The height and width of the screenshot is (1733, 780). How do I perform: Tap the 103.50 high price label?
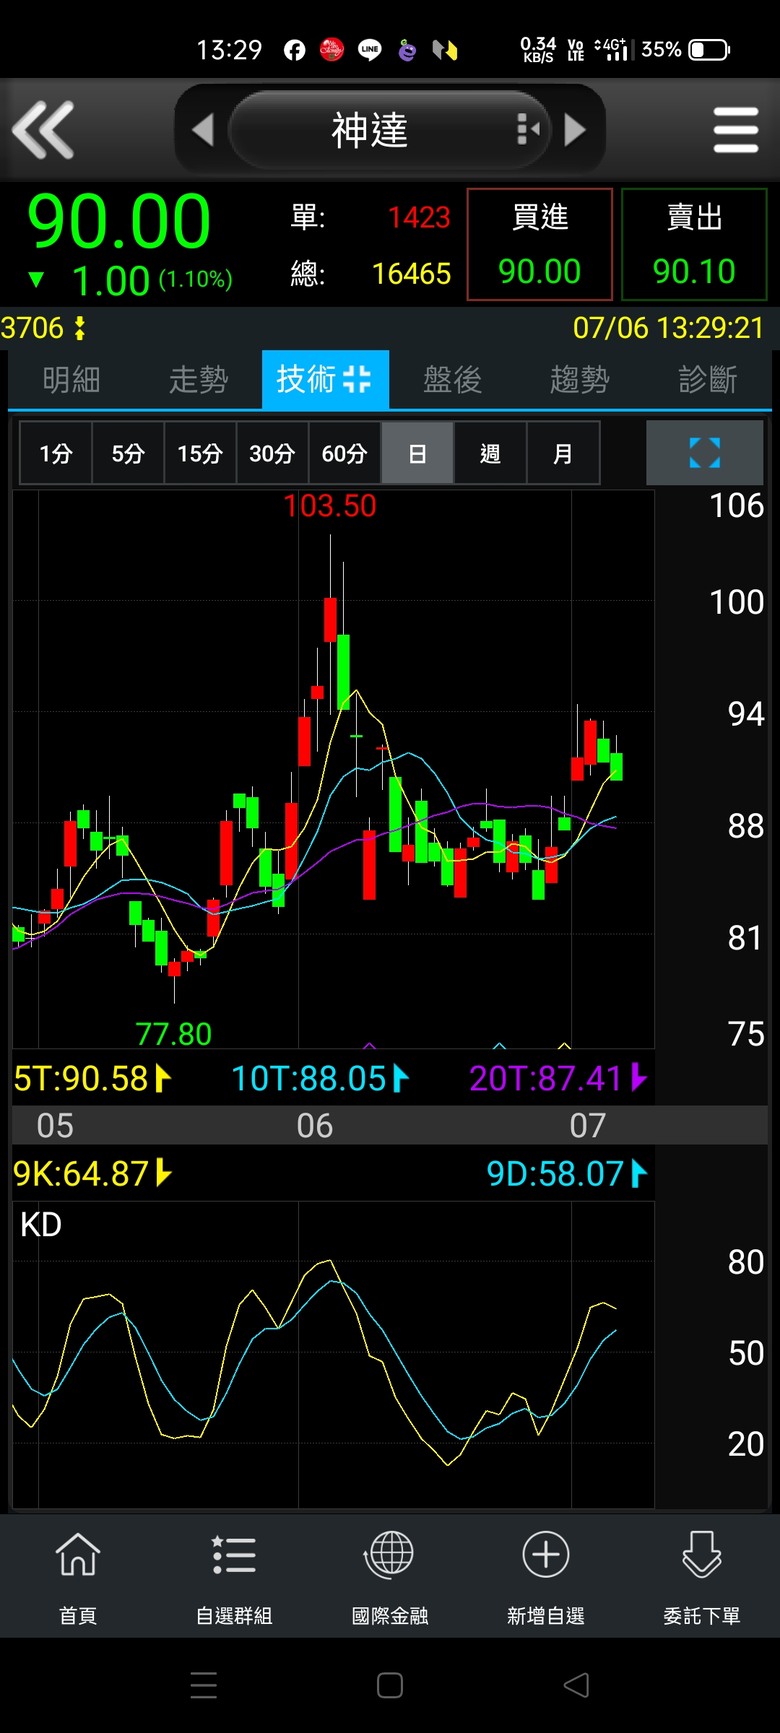(x=330, y=506)
